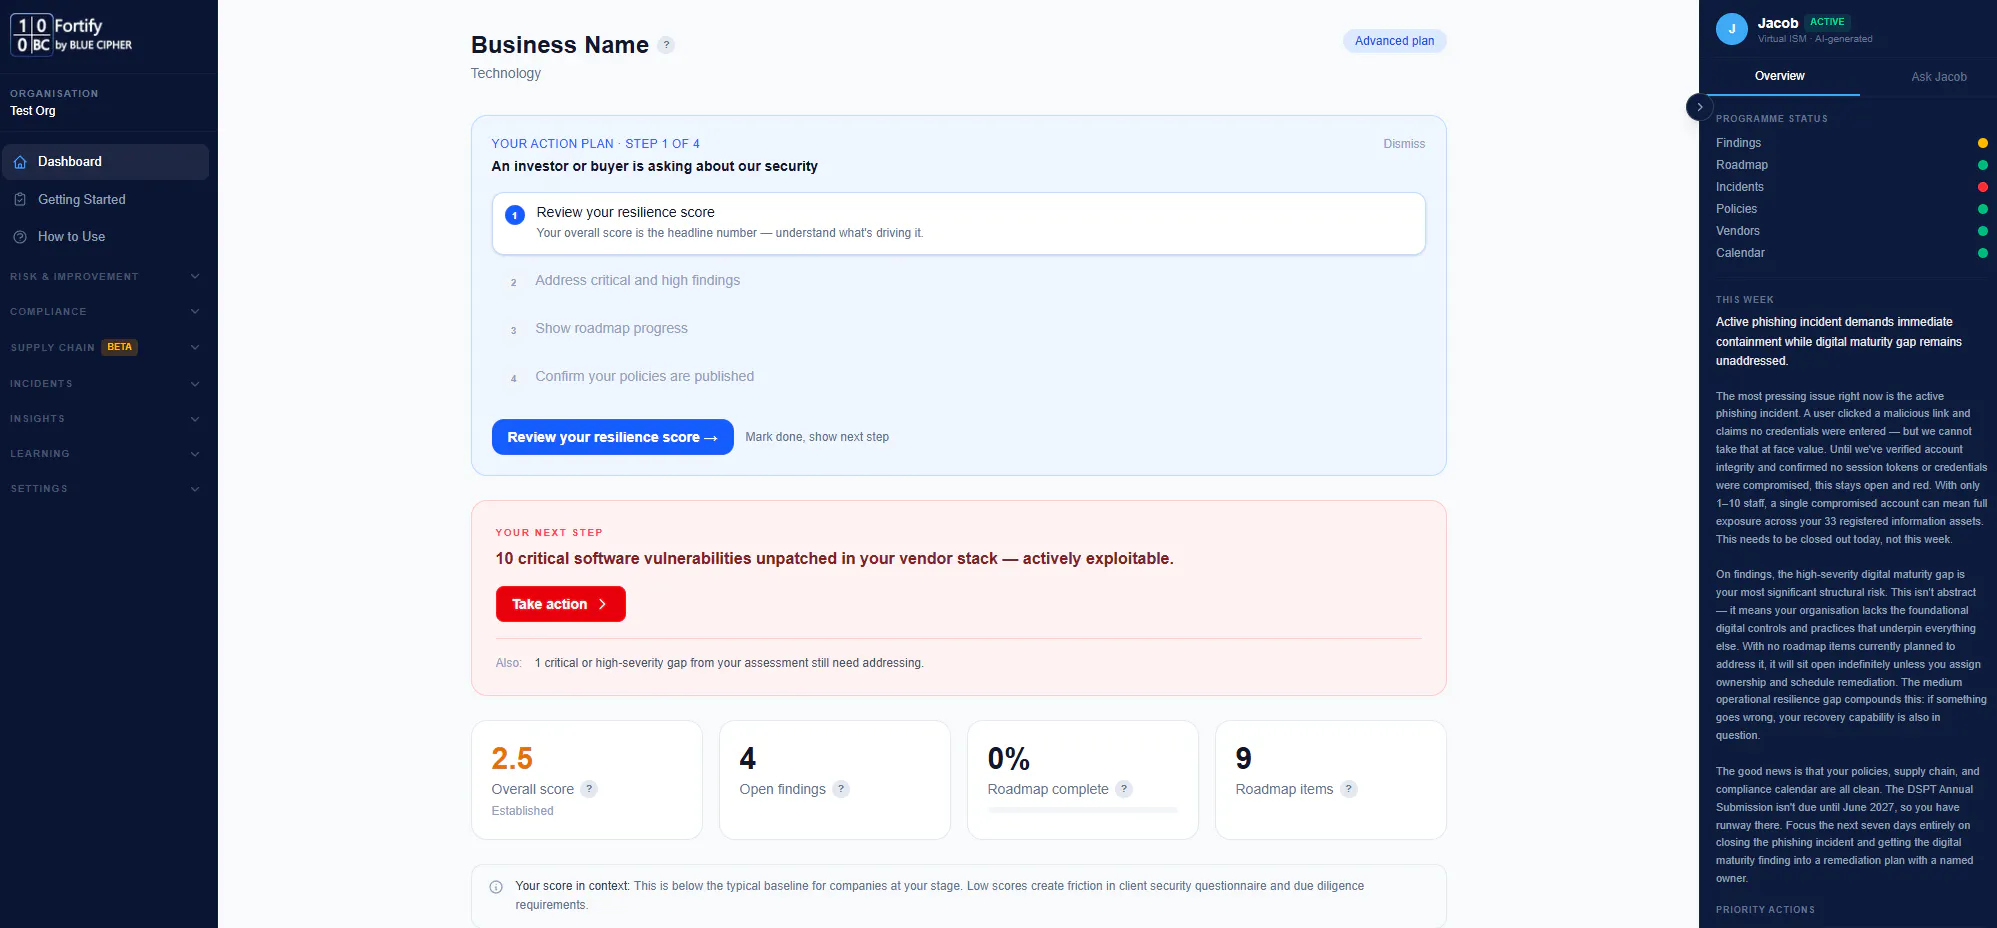1997x928 pixels.
Task: Click the Getting Started clipboard icon
Action: click(20, 200)
